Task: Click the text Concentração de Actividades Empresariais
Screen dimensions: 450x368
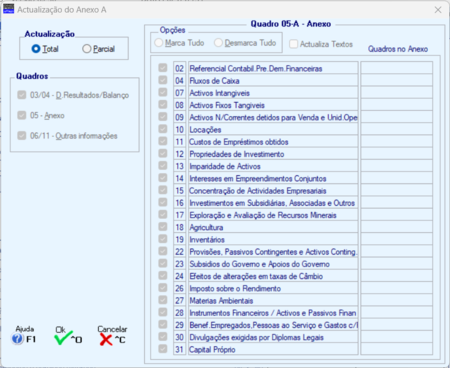Action: 258,191
